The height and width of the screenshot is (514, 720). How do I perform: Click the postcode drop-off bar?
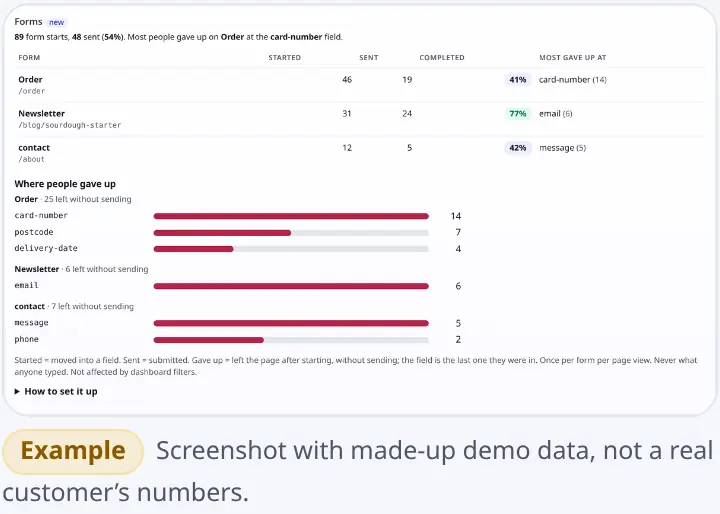pos(291,232)
